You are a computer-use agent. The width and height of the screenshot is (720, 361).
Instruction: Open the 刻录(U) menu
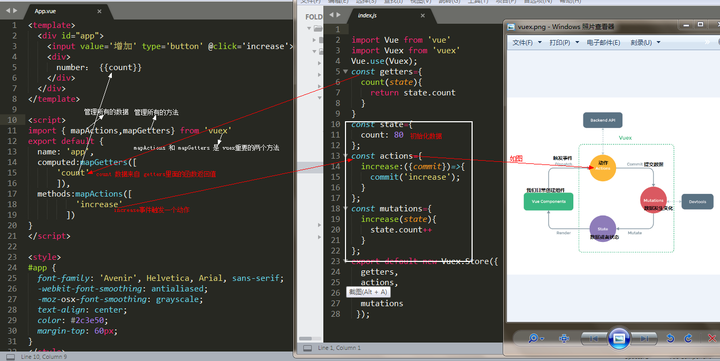[x=641, y=42]
